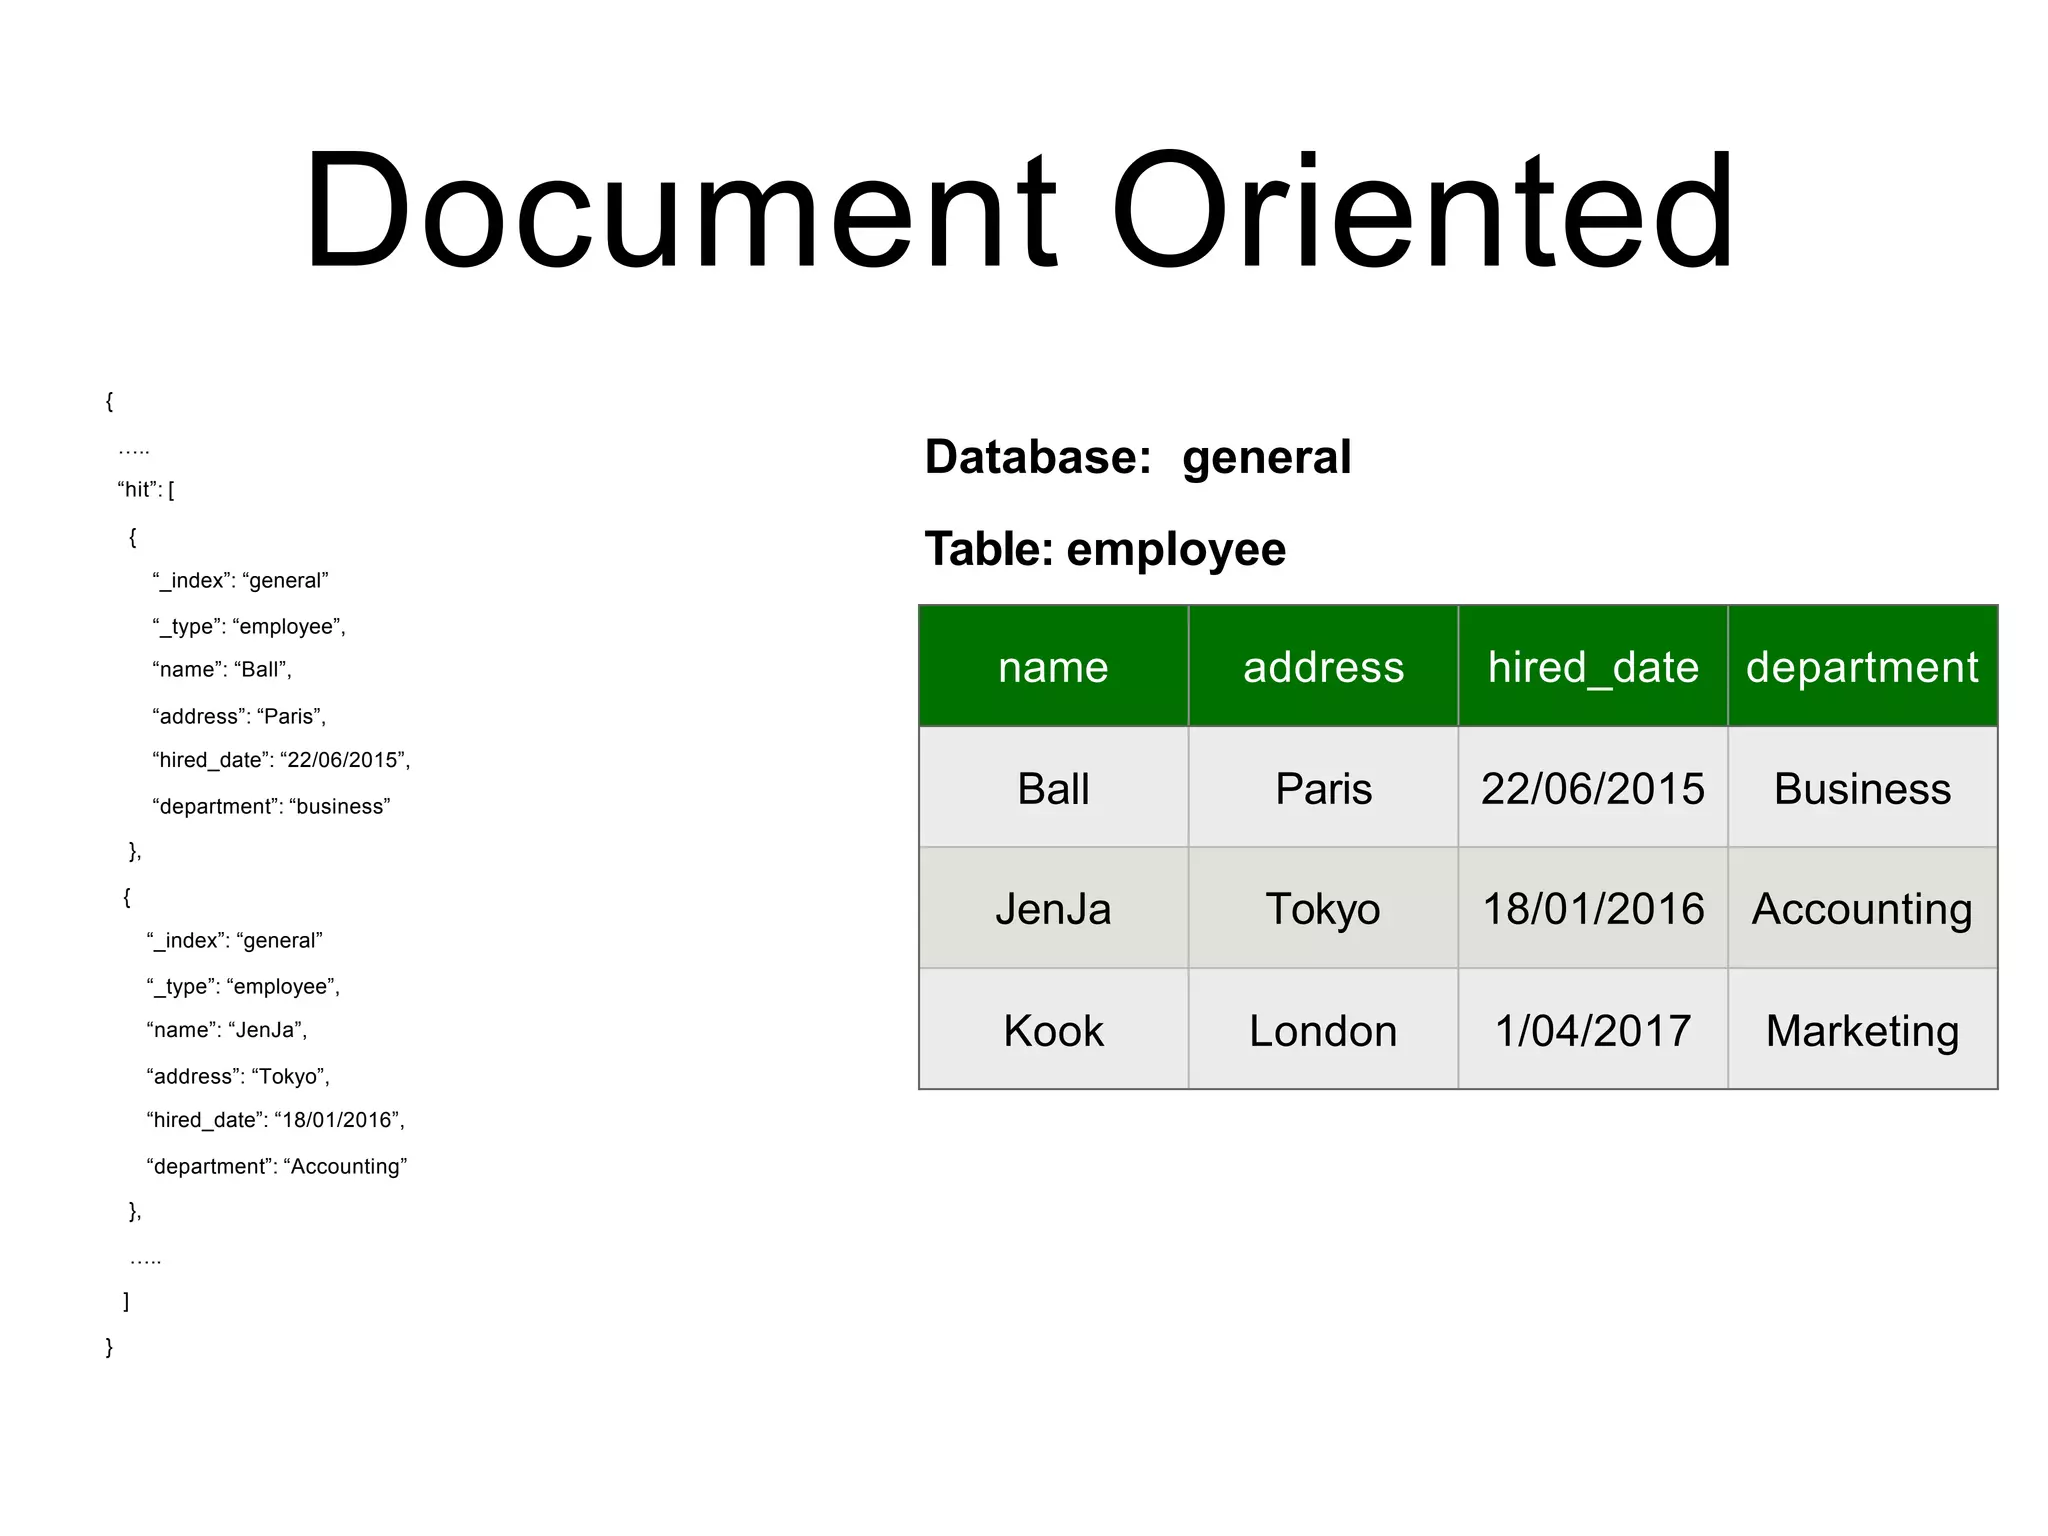Click the "name" table column header
Viewport: 2048px width, 1536px height.
(x=1053, y=666)
